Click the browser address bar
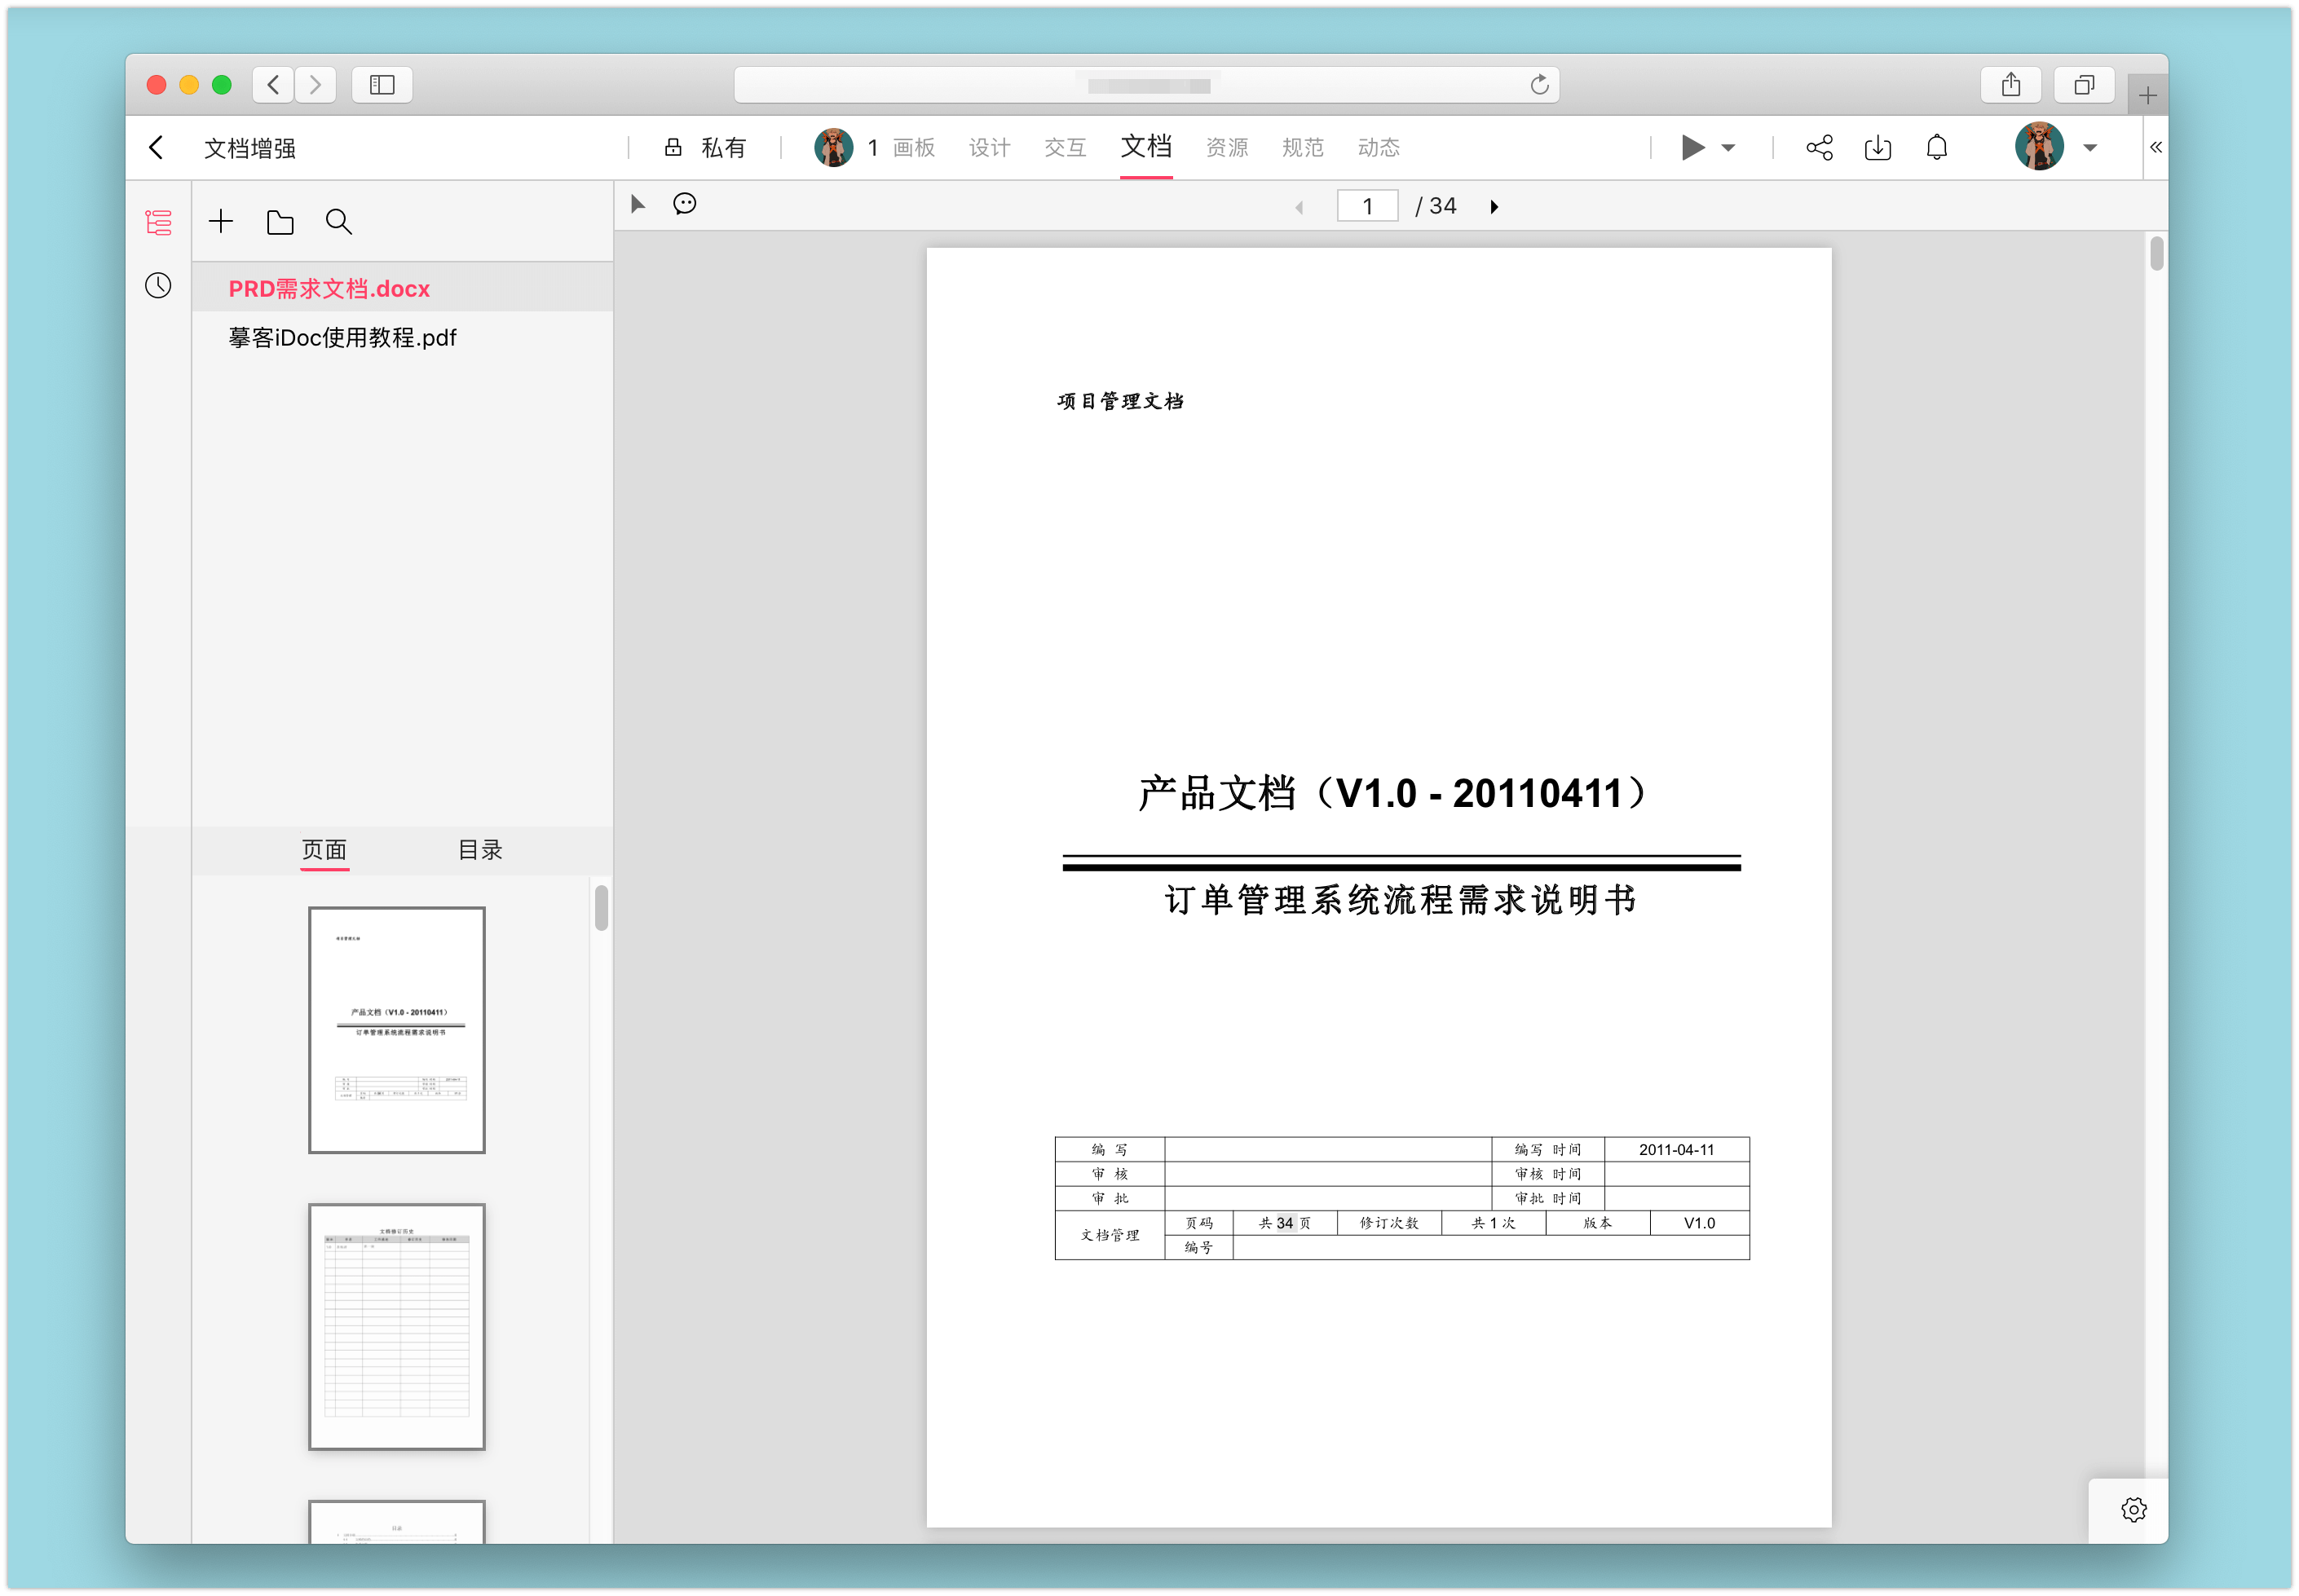Screen dimensions: 2299x1596 click(x=1146, y=85)
